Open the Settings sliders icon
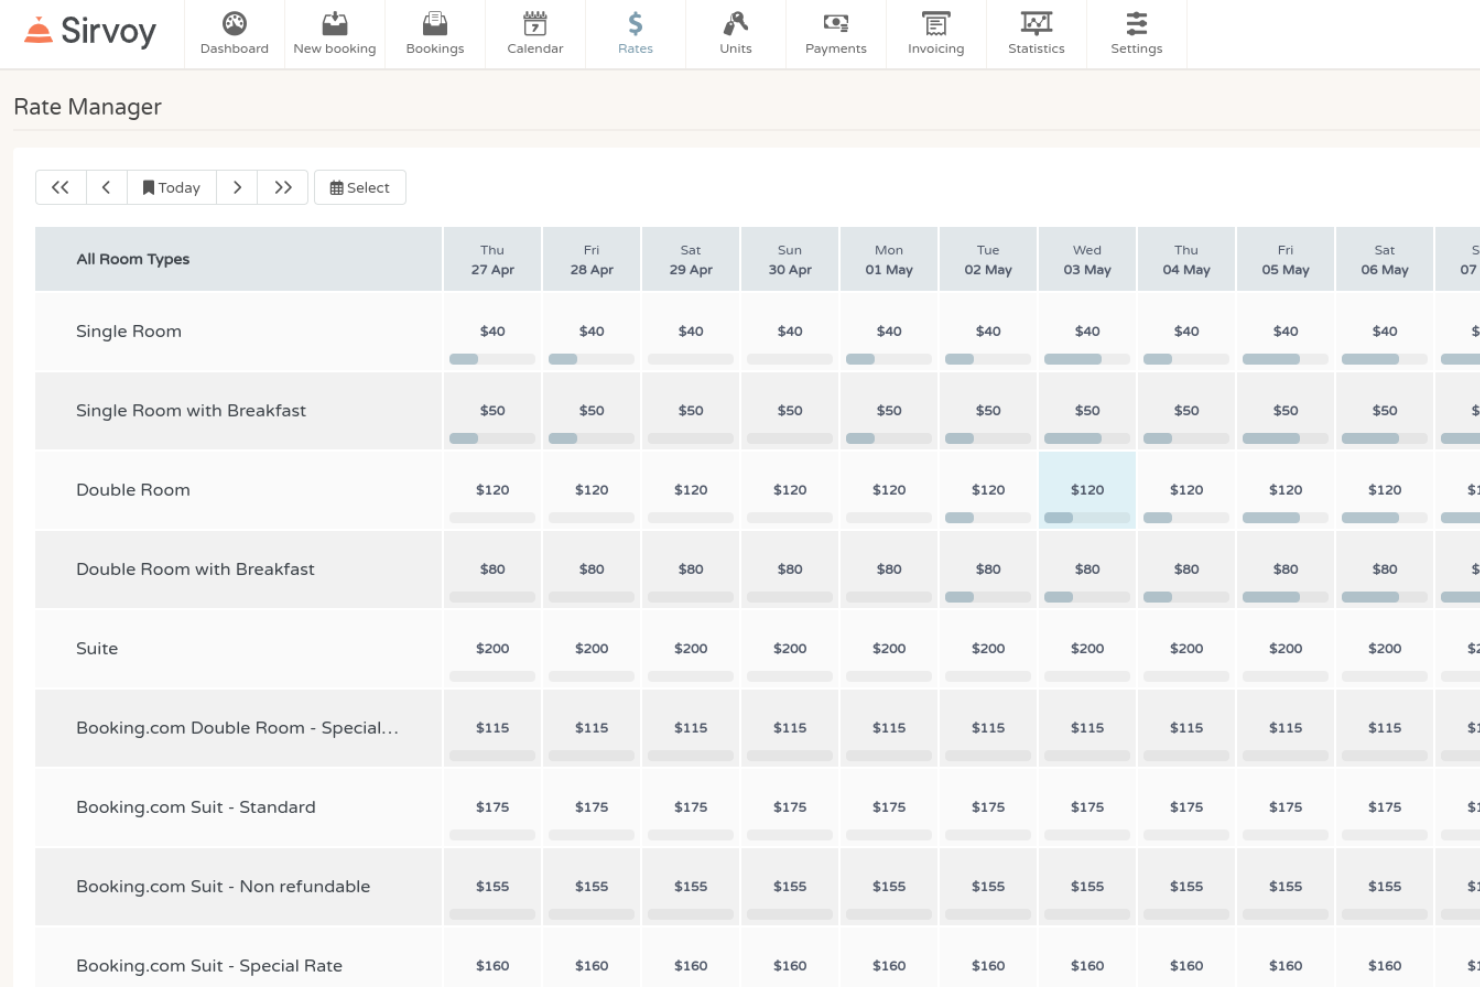 click(x=1136, y=24)
